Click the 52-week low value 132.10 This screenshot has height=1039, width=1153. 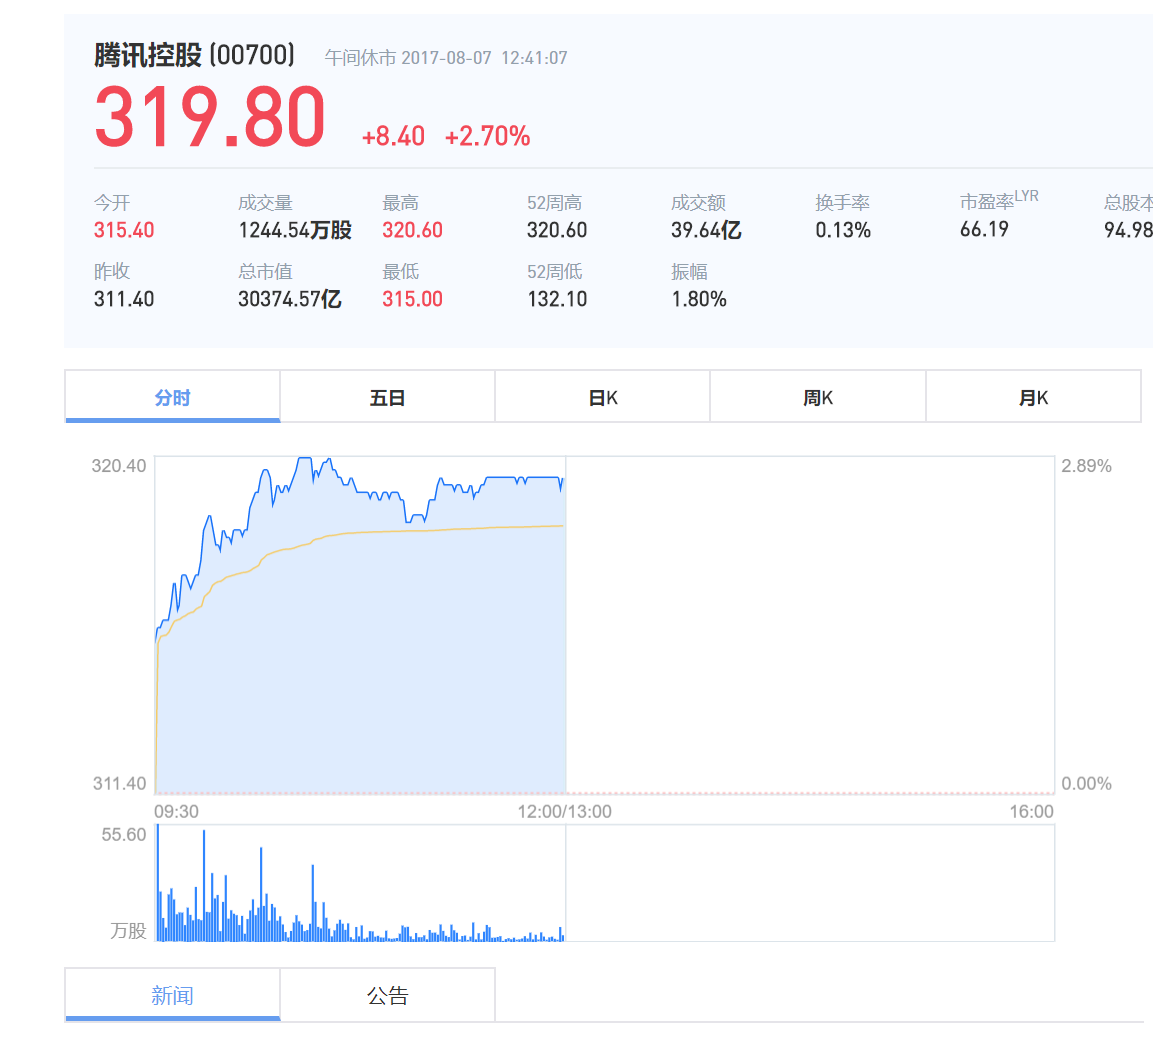point(557,299)
